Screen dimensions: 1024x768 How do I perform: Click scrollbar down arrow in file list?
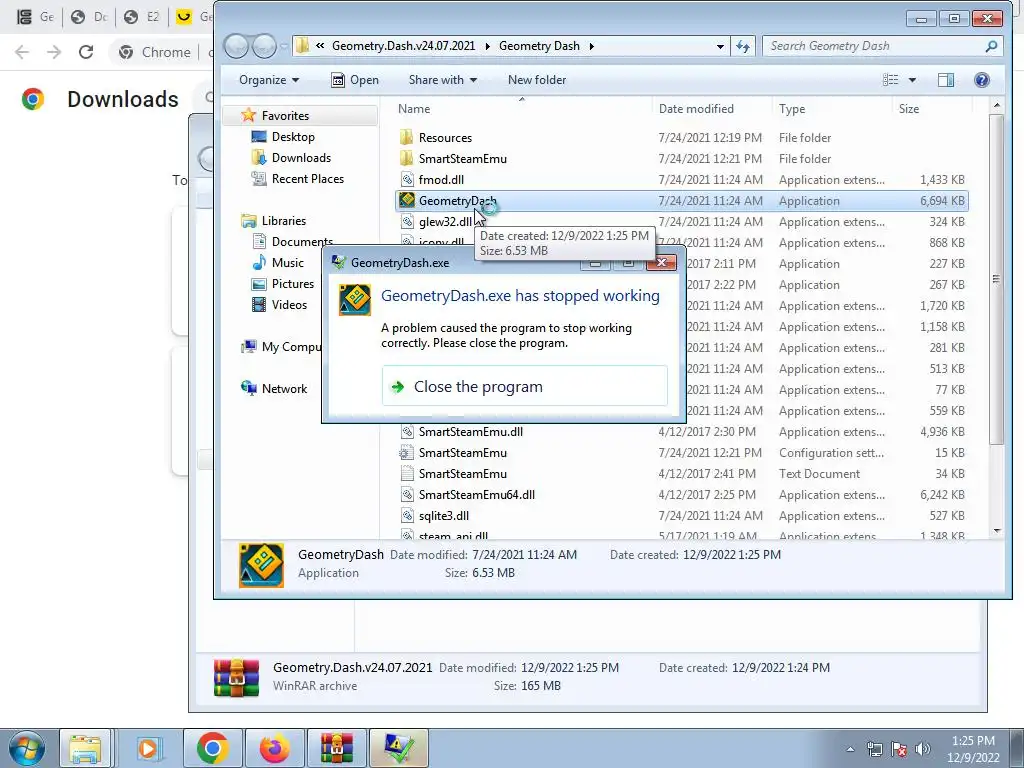tap(997, 530)
